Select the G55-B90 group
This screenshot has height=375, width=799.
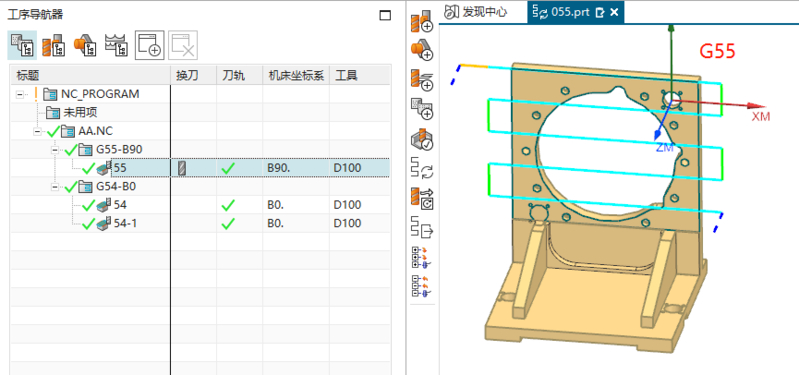(x=119, y=150)
